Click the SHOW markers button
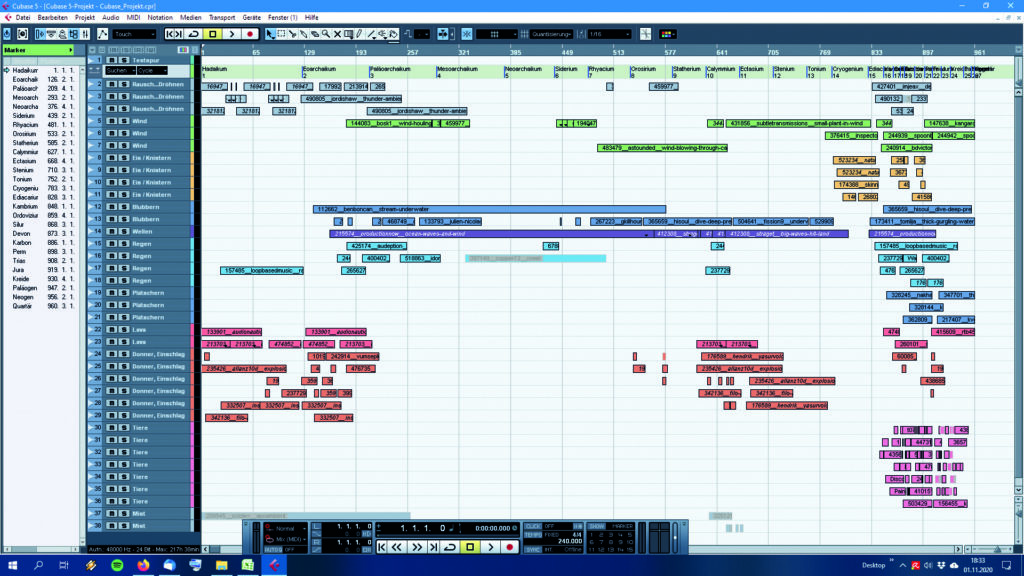This screenshot has width=1024, height=576. [x=597, y=526]
